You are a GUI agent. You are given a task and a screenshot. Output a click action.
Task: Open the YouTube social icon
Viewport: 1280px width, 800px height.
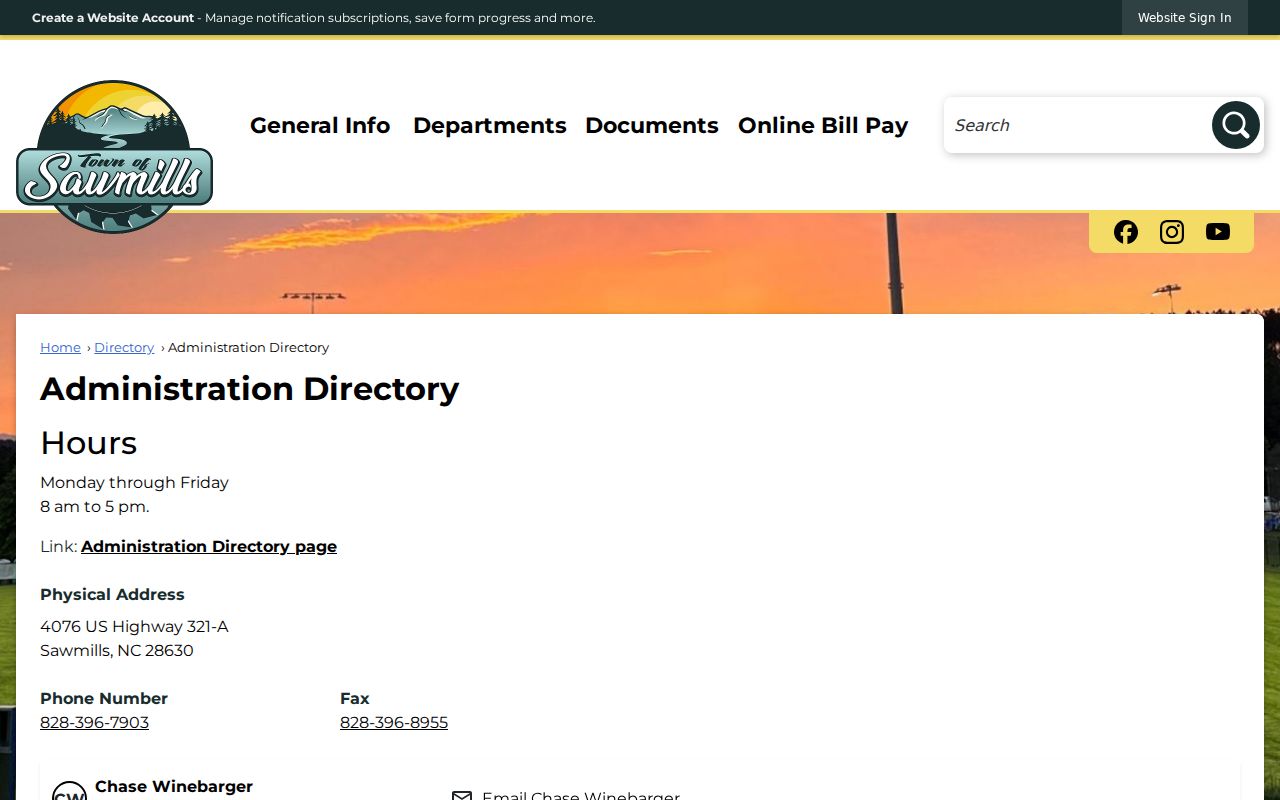(x=1218, y=232)
